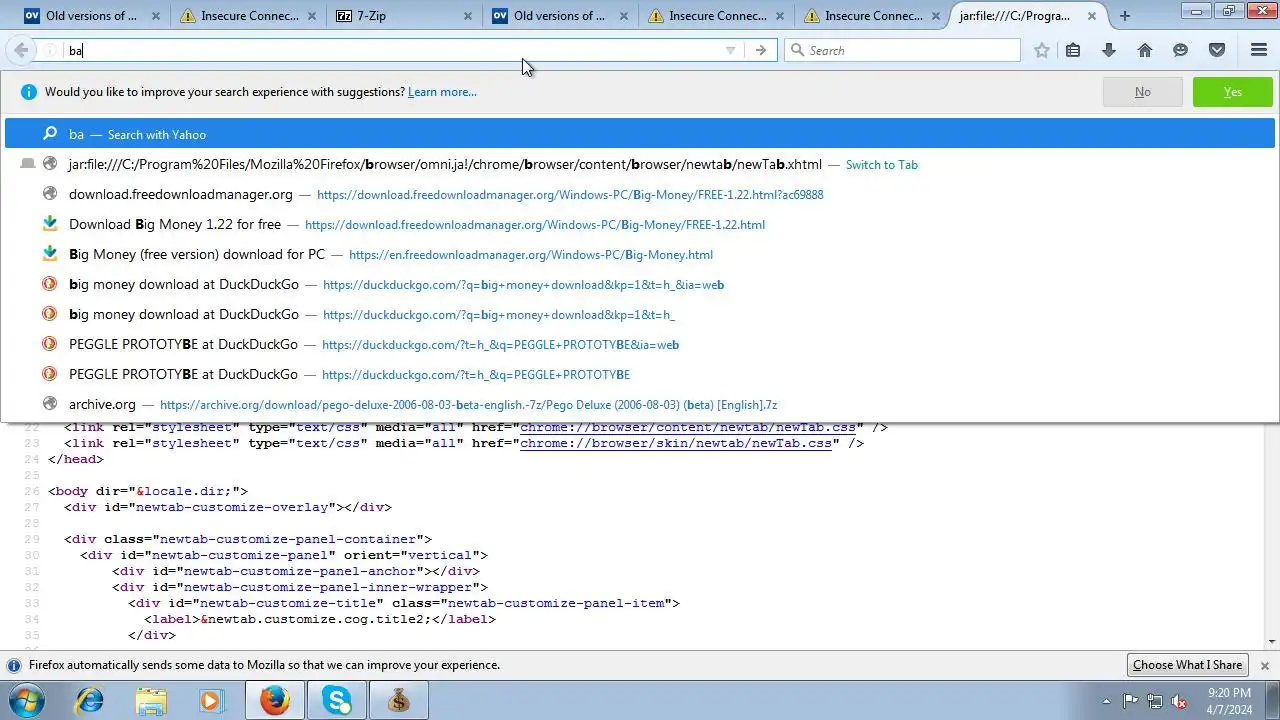Click Yes to enable search suggestions

[1233, 92]
